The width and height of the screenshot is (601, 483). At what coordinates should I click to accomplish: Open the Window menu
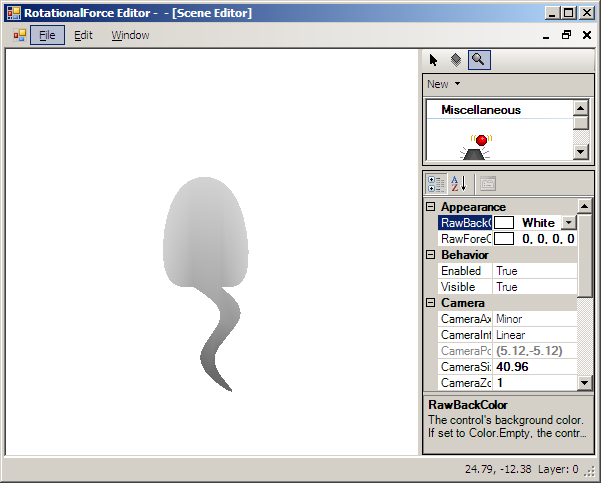click(130, 35)
